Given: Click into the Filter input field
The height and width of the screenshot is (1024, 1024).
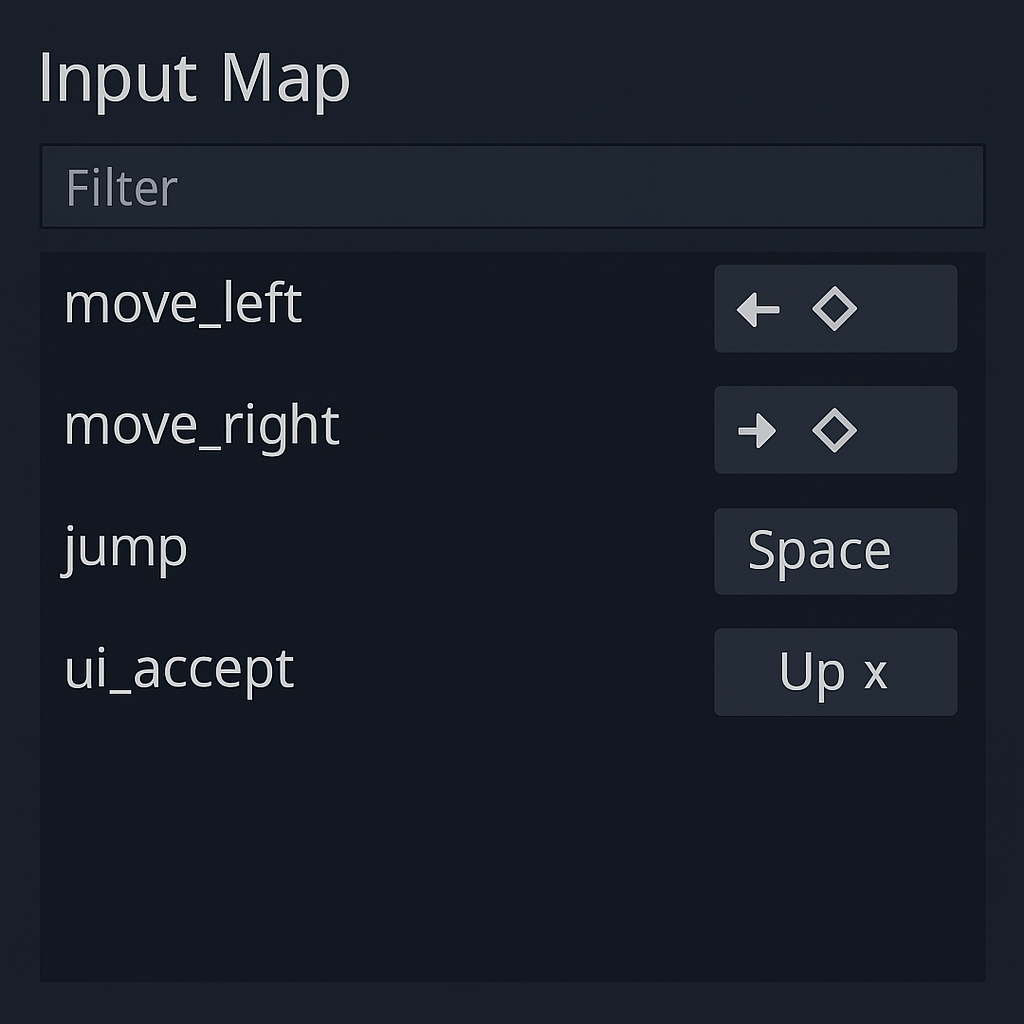Looking at the screenshot, I should click(x=512, y=185).
